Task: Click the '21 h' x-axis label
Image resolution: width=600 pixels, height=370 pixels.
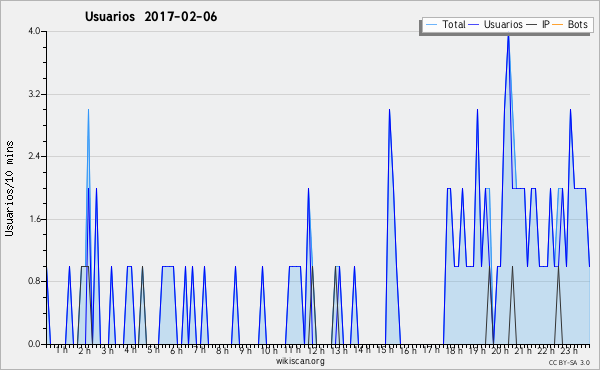Action: tap(523, 350)
